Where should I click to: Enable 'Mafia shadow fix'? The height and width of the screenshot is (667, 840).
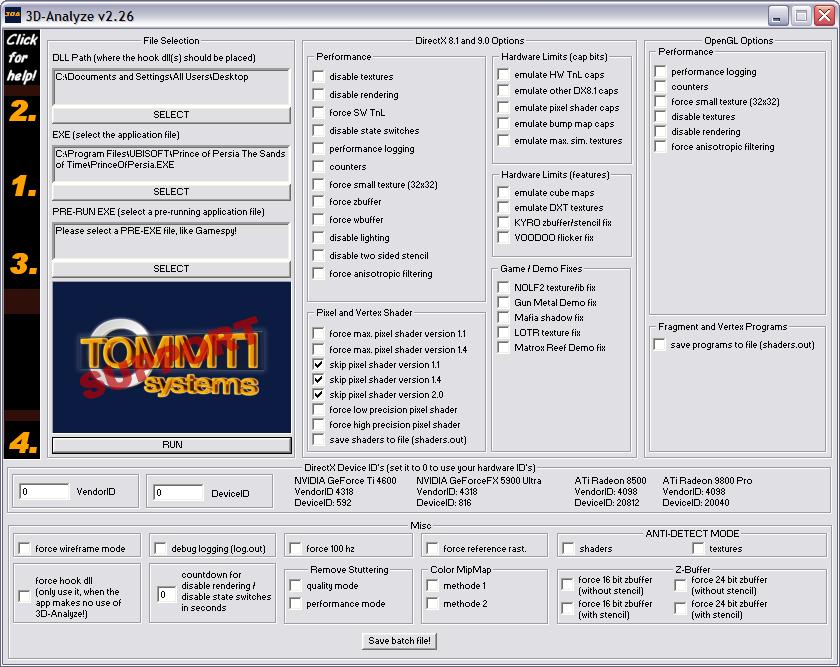tap(504, 317)
